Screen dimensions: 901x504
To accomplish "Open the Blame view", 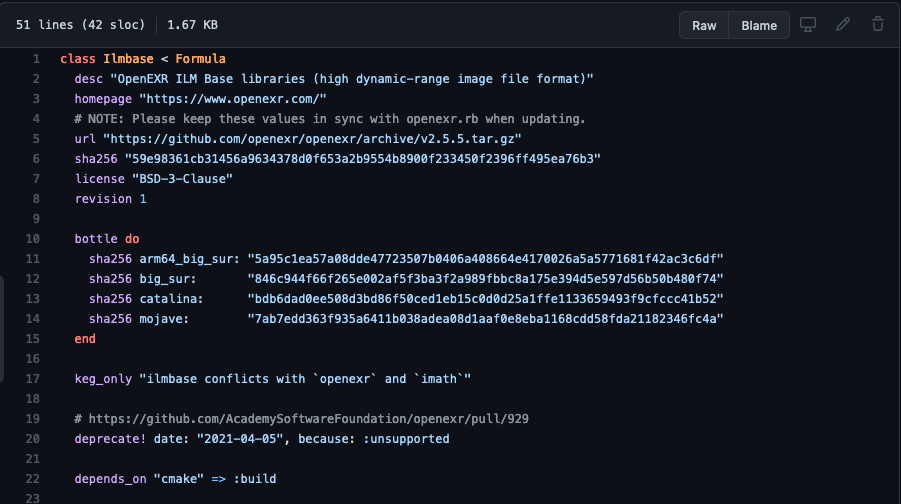I will coord(758,25).
